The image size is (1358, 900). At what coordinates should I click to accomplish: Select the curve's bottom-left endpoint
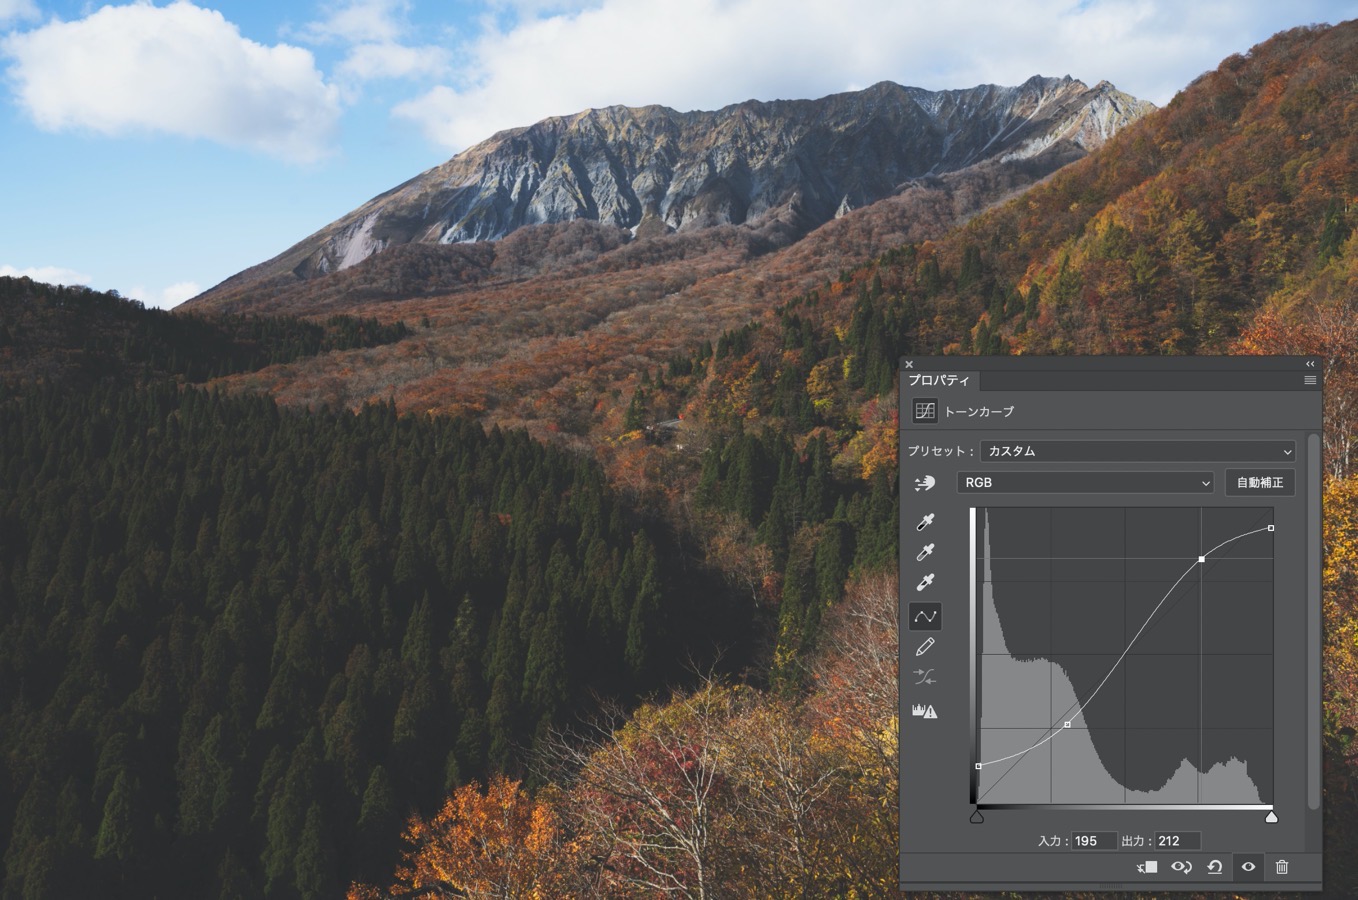(x=978, y=766)
